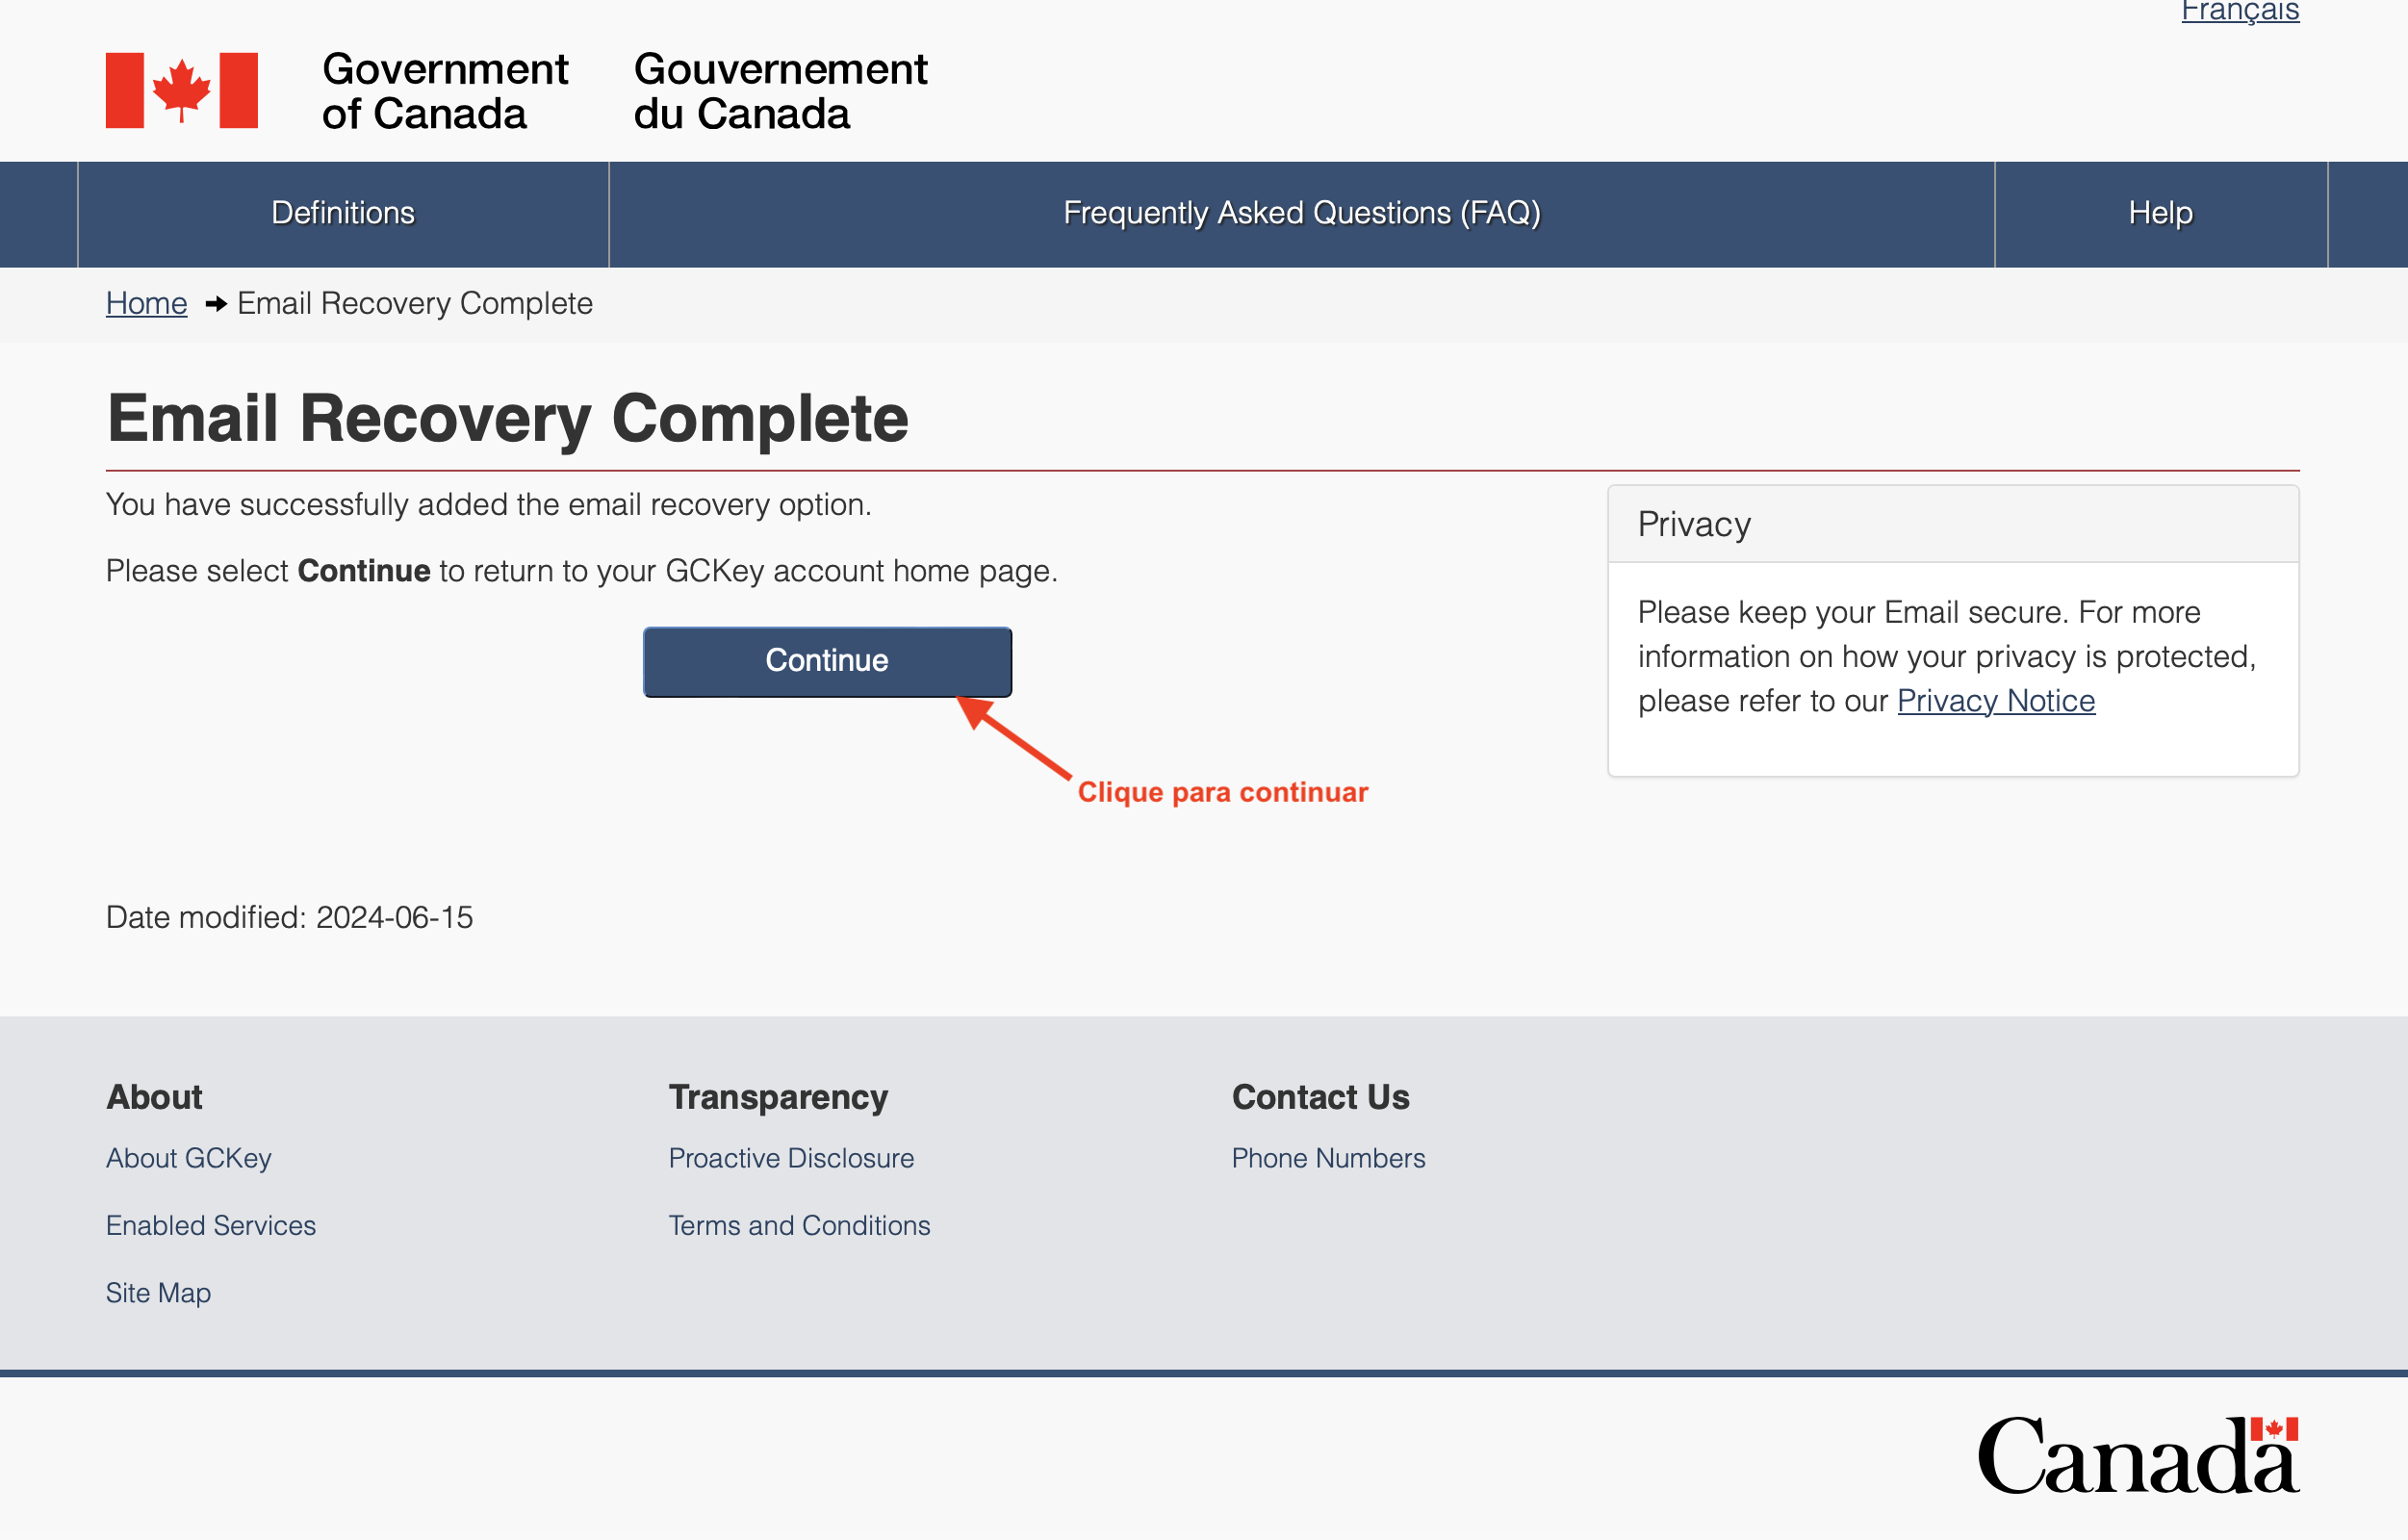
Task: Open Frequently Asked Questions (FAQ)
Action: (1301, 213)
